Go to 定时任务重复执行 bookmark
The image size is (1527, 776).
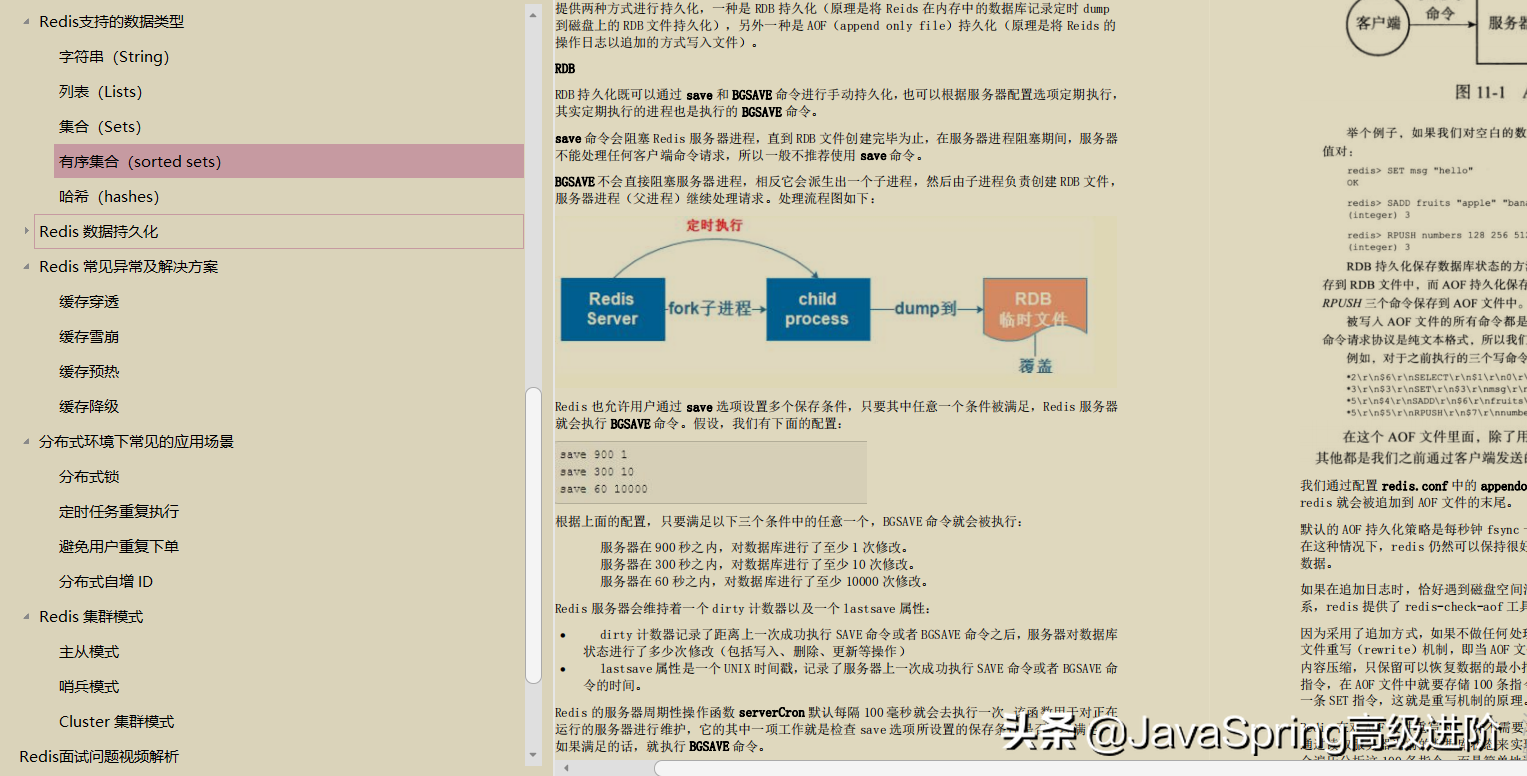point(119,512)
